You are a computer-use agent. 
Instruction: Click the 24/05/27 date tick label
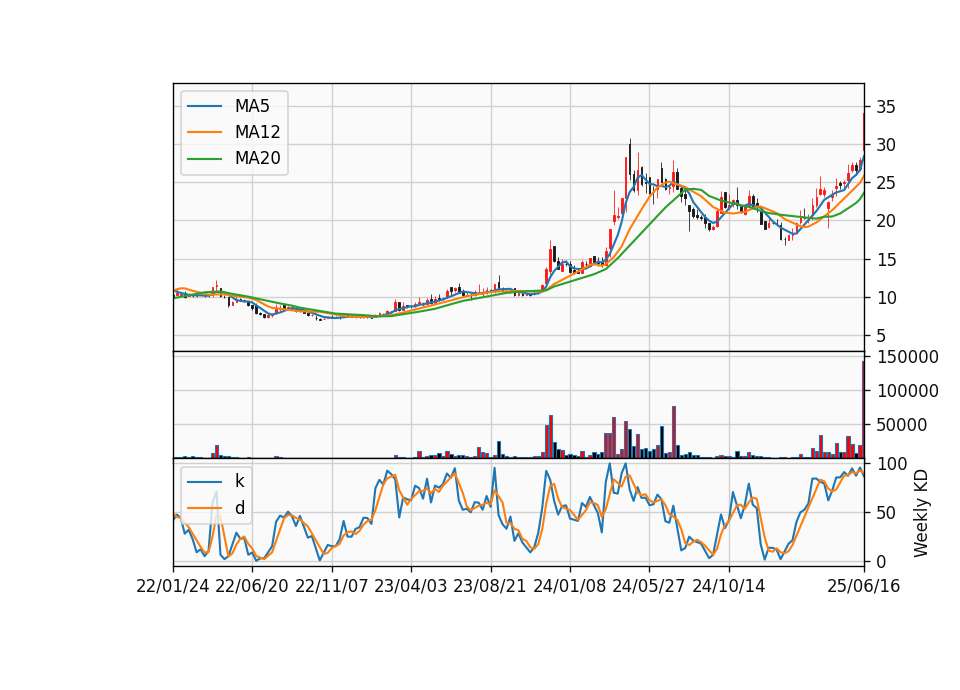(x=649, y=587)
